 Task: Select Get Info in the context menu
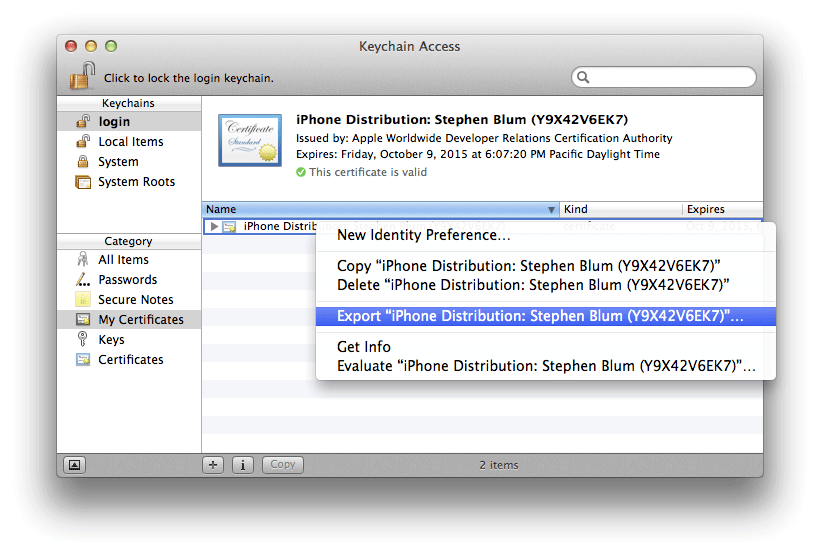click(364, 347)
